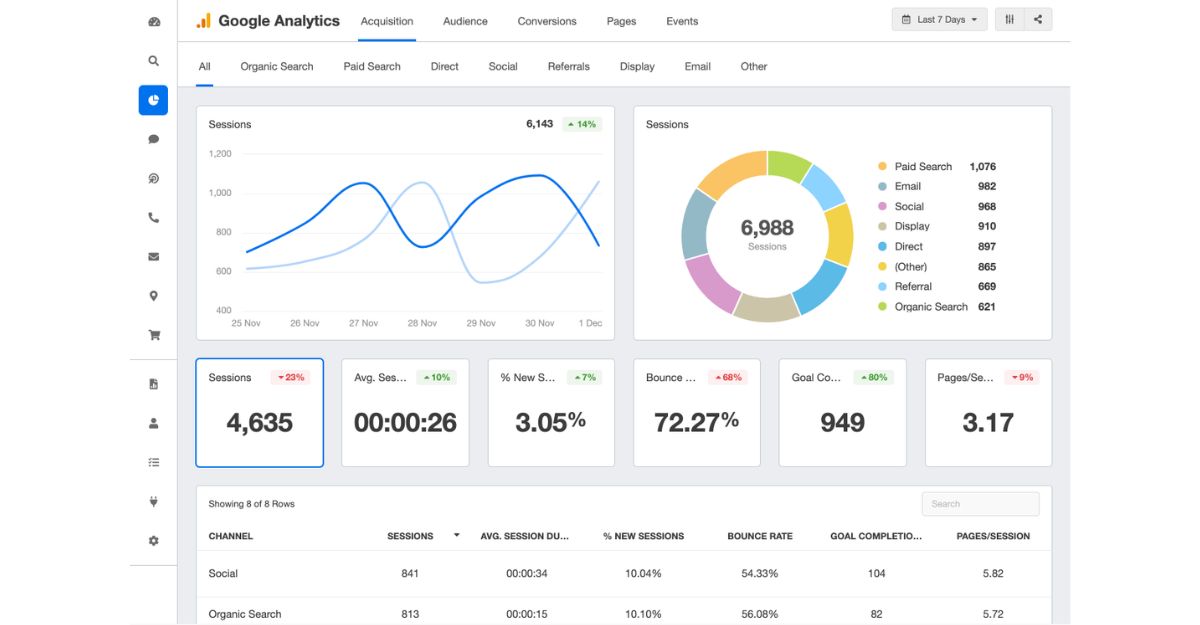Click the Email legend color dot
Viewport: 1200px width, 625px height.
pyautogui.click(x=882, y=186)
